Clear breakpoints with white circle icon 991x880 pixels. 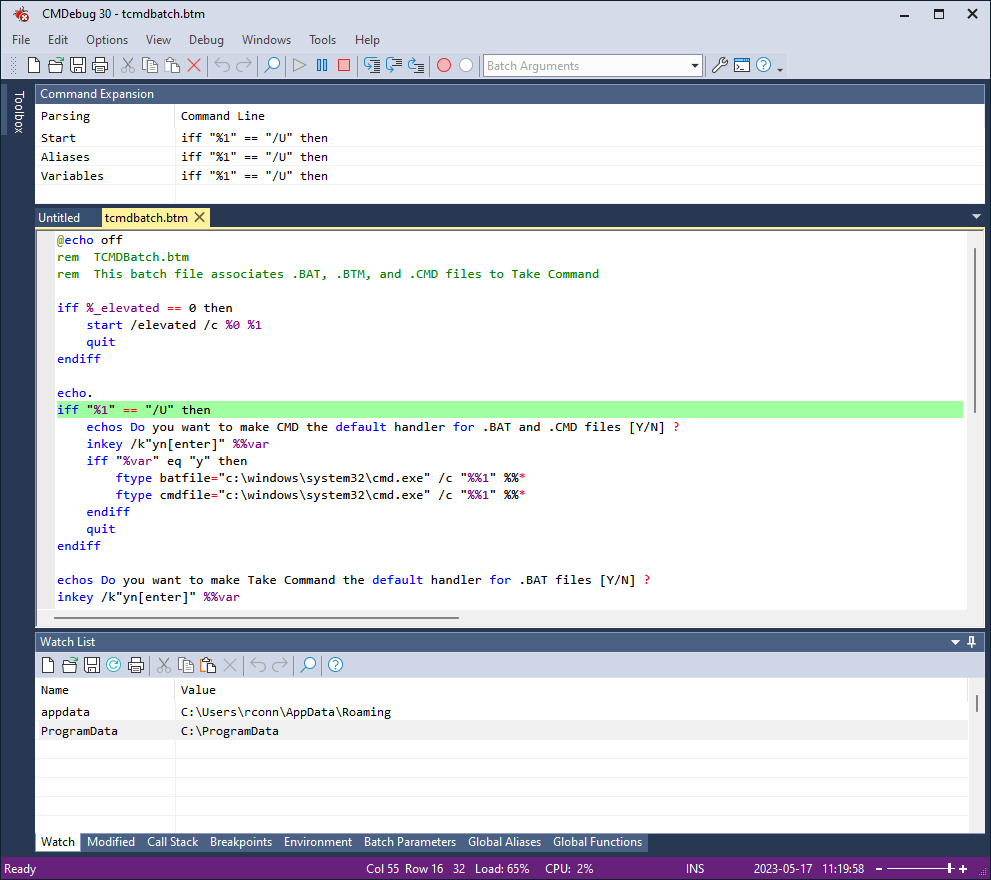click(x=466, y=65)
